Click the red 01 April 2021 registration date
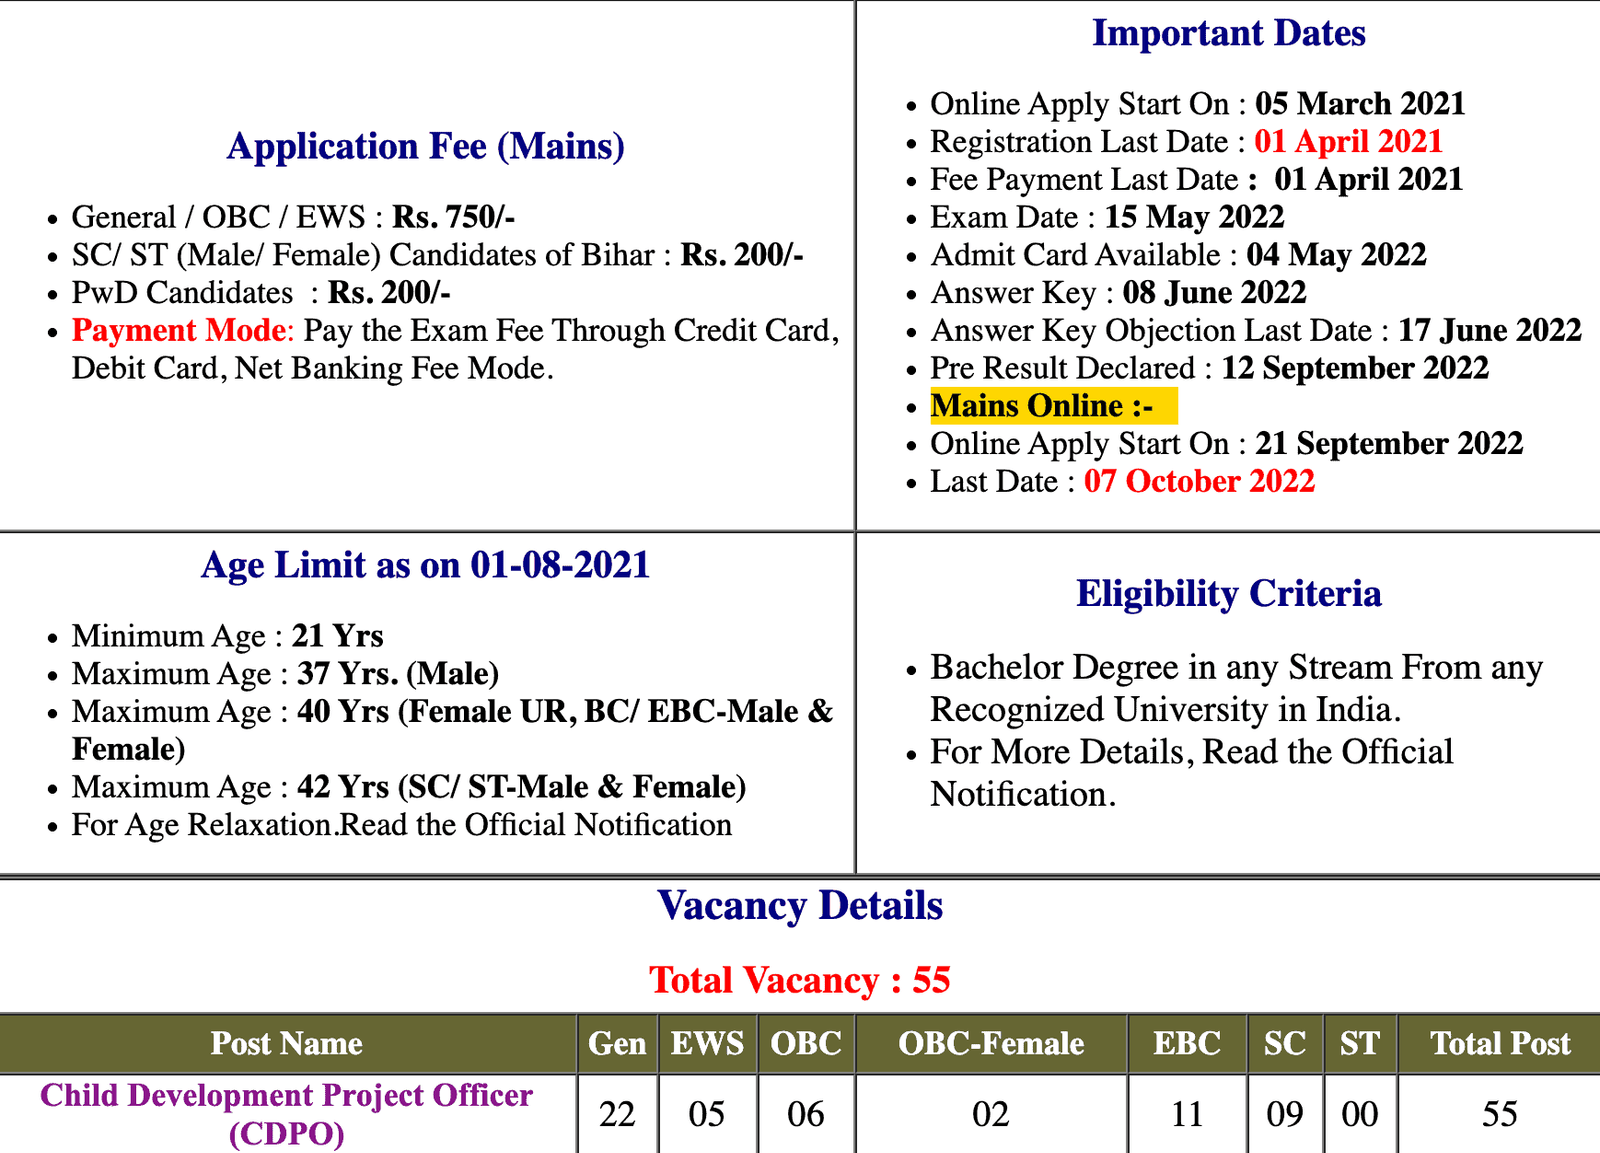This screenshot has height=1153, width=1600. click(1348, 141)
